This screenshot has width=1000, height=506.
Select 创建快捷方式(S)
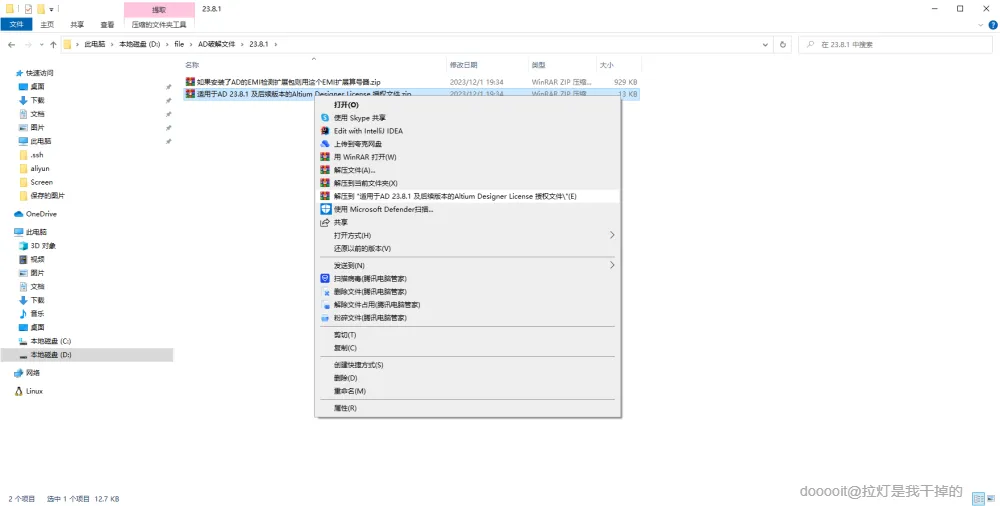click(467, 365)
